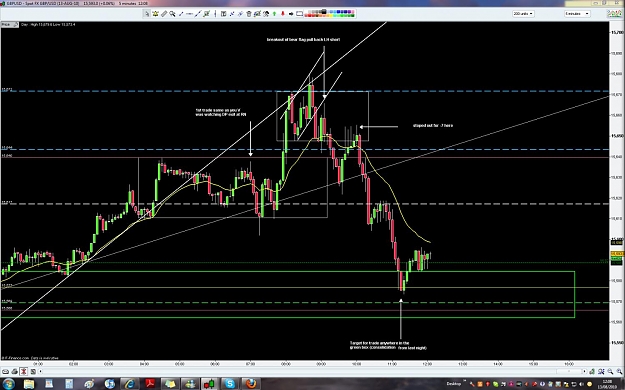Image resolution: width=625 pixels, height=390 pixels.
Task: Open the 5 minutes timeframe dropdown
Action: click(577, 14)
